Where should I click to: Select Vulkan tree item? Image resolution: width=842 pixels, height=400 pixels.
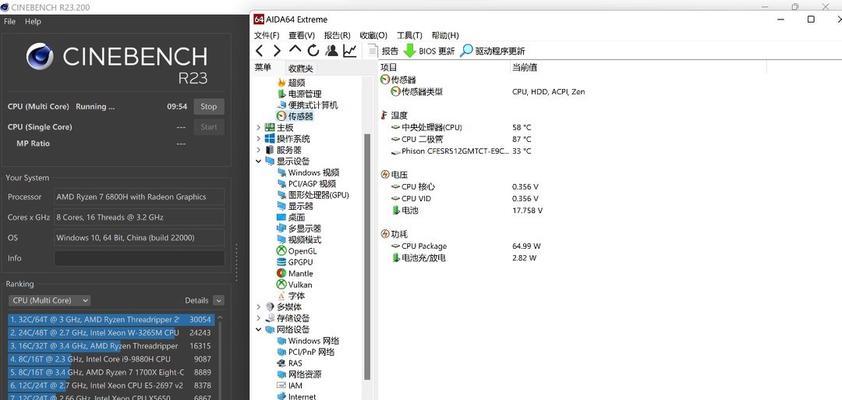pyautogui.click(x=294, y=285)
